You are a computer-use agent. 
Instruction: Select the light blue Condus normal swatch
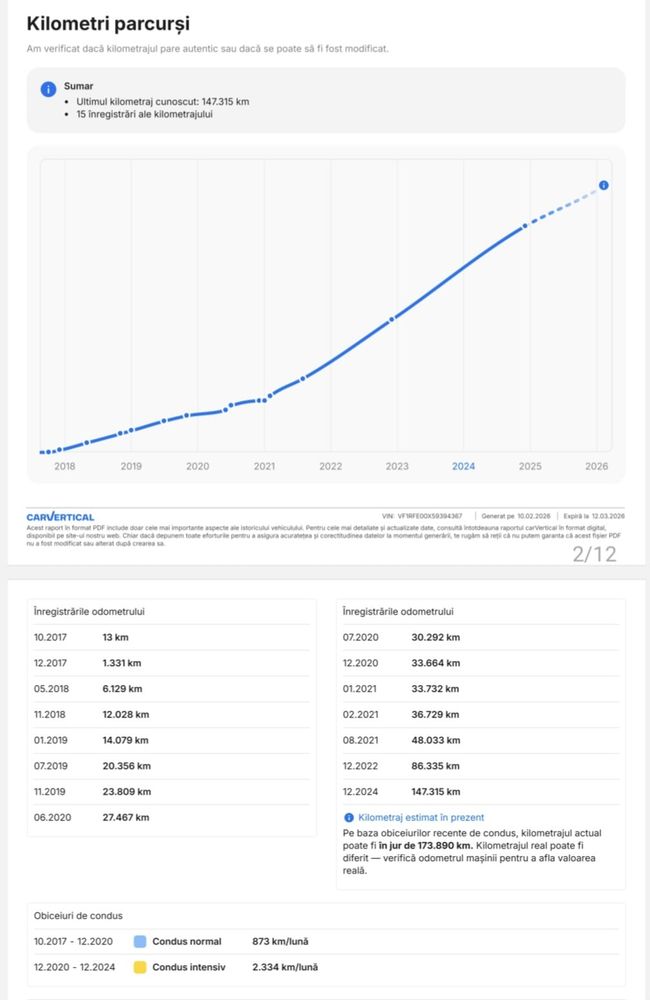click(x=140, y=941)
